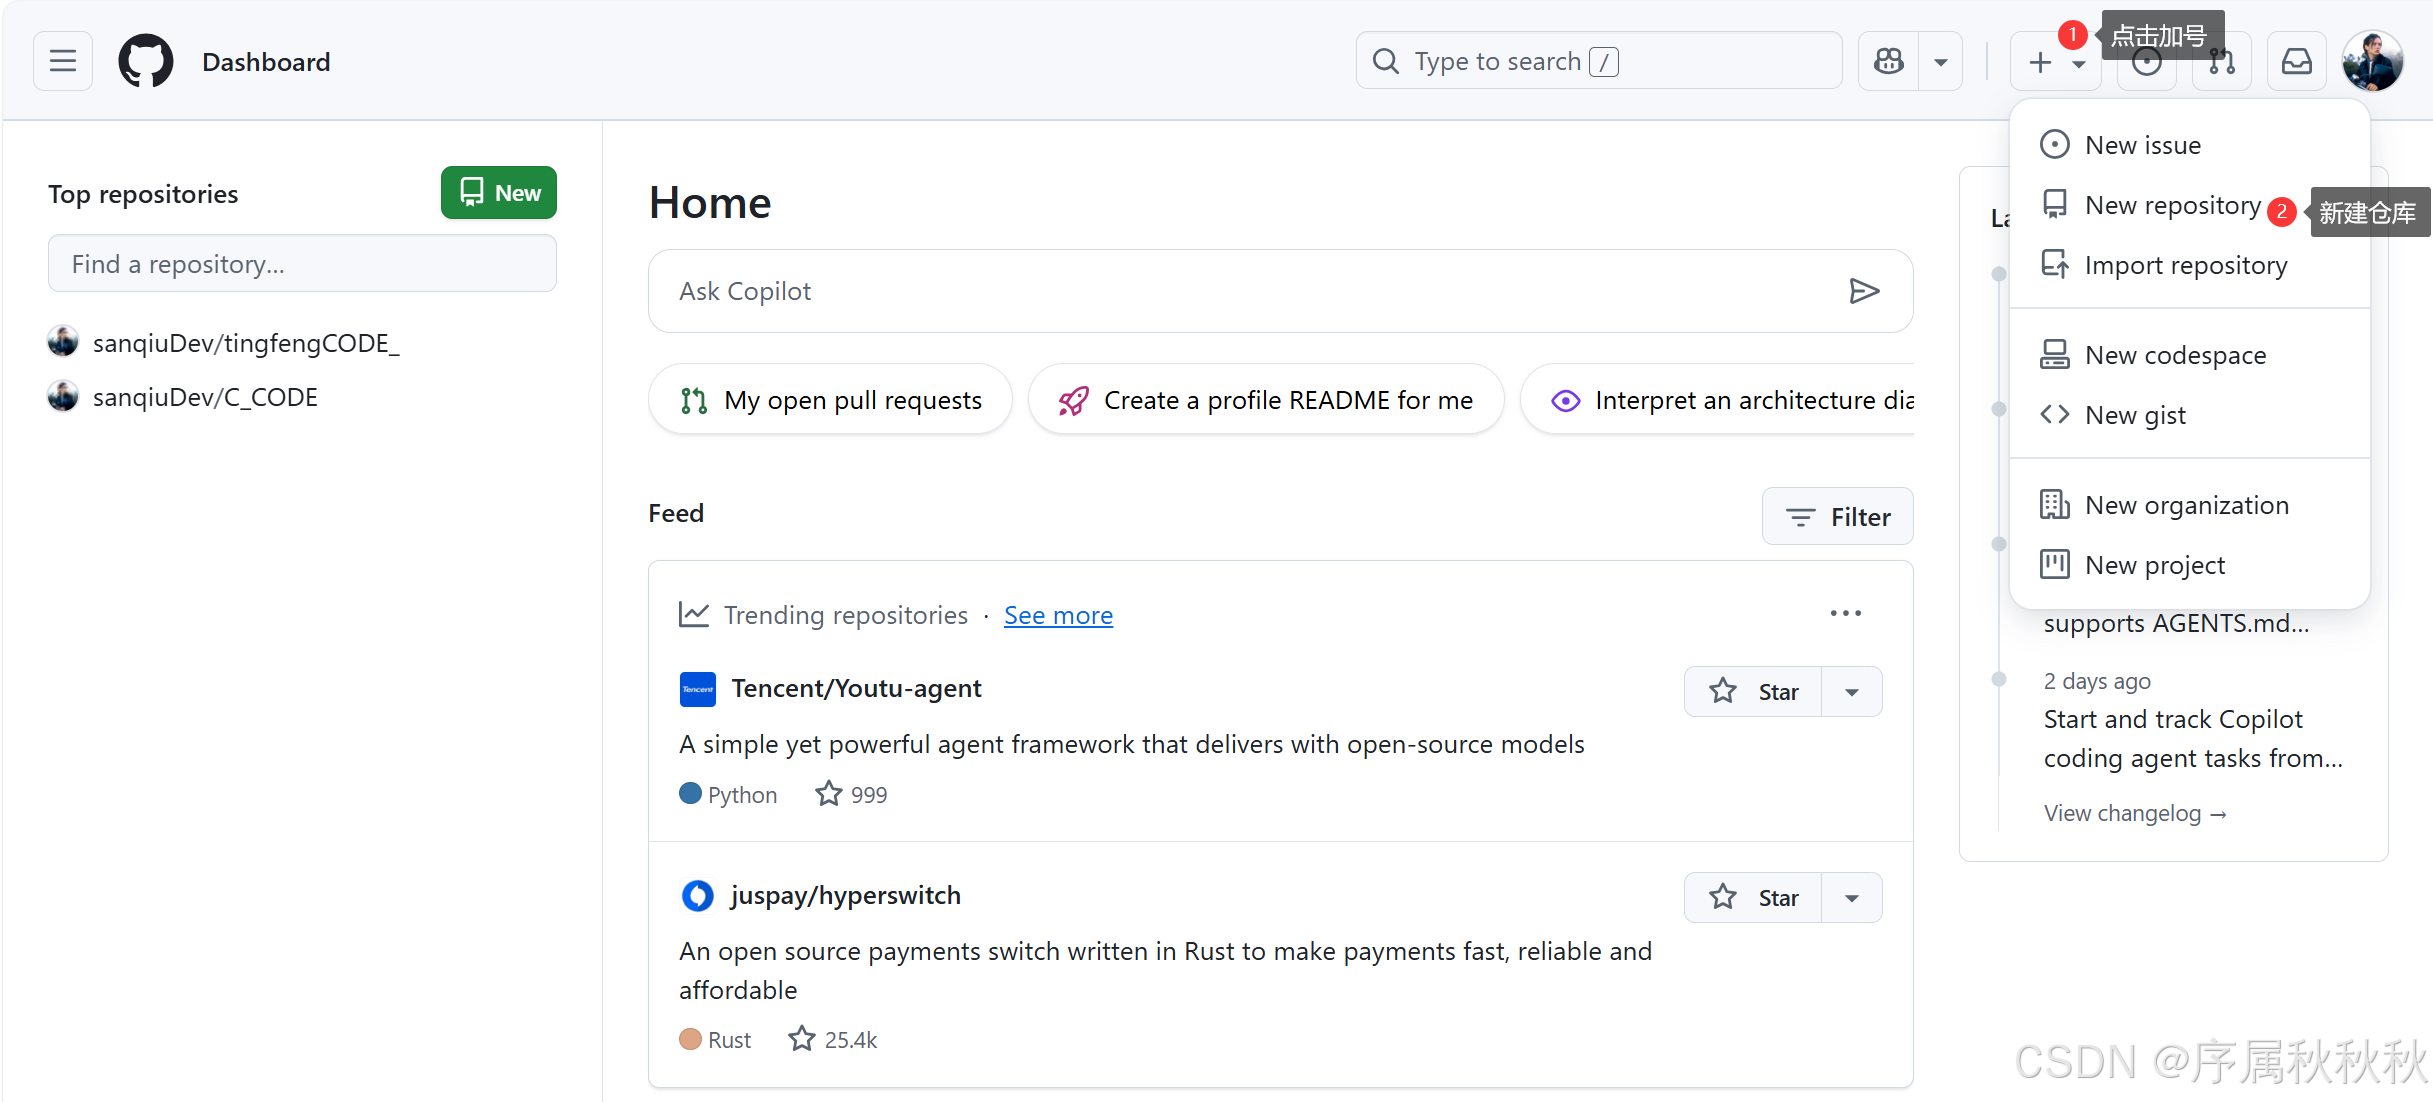Screen dimensions: 2433x1102
Task: Open Copilot chat icon in header
Action: click(1888, 61)
